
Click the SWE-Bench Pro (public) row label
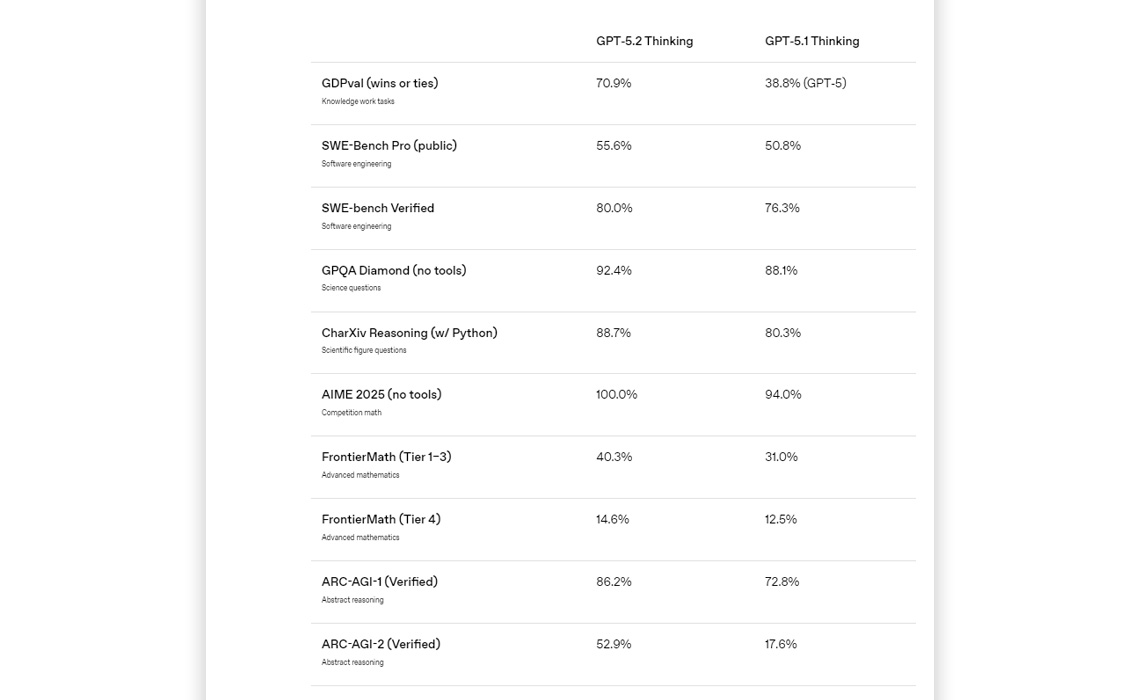click(x=388, y=146)
